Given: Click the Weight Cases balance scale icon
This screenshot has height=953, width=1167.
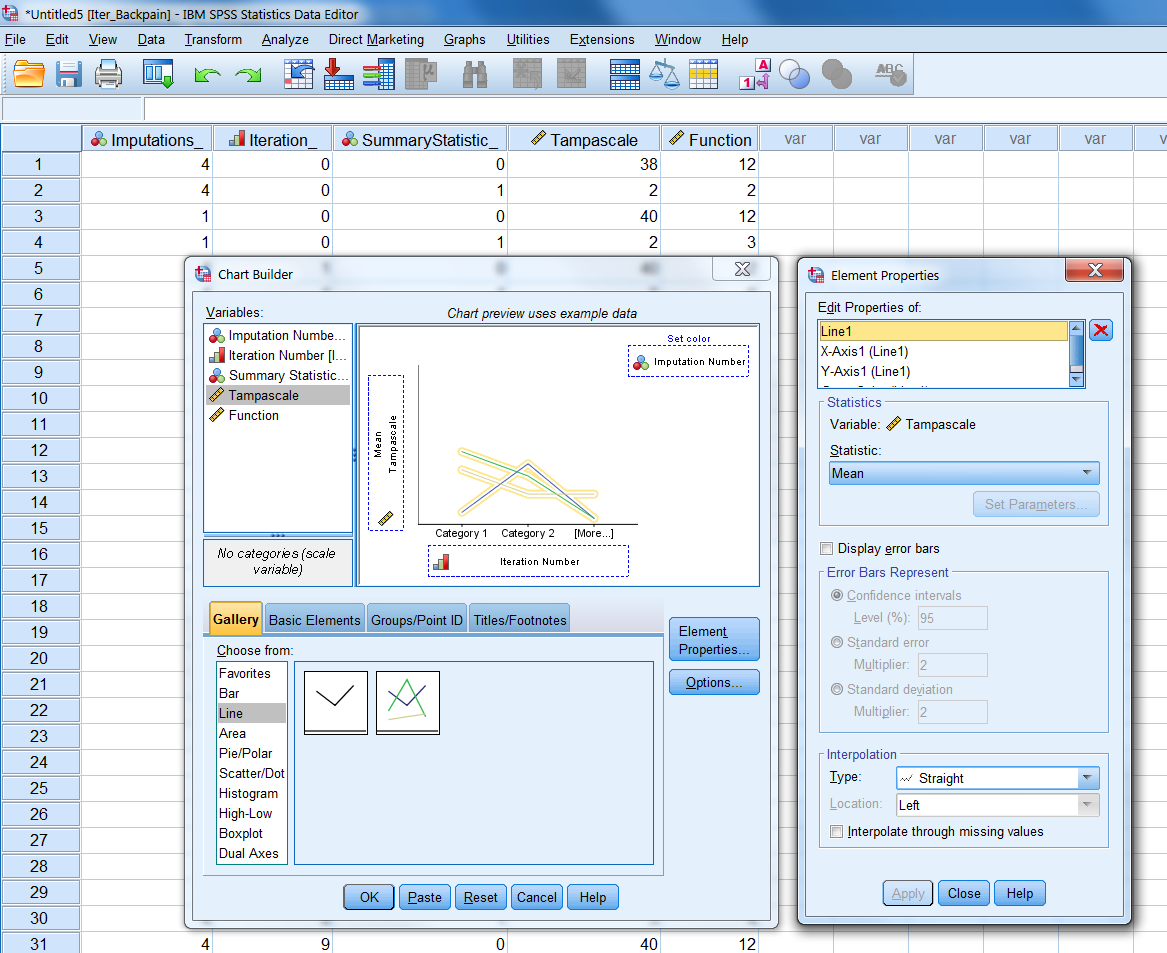Looking at the screenshot, I should pos(664,74).
